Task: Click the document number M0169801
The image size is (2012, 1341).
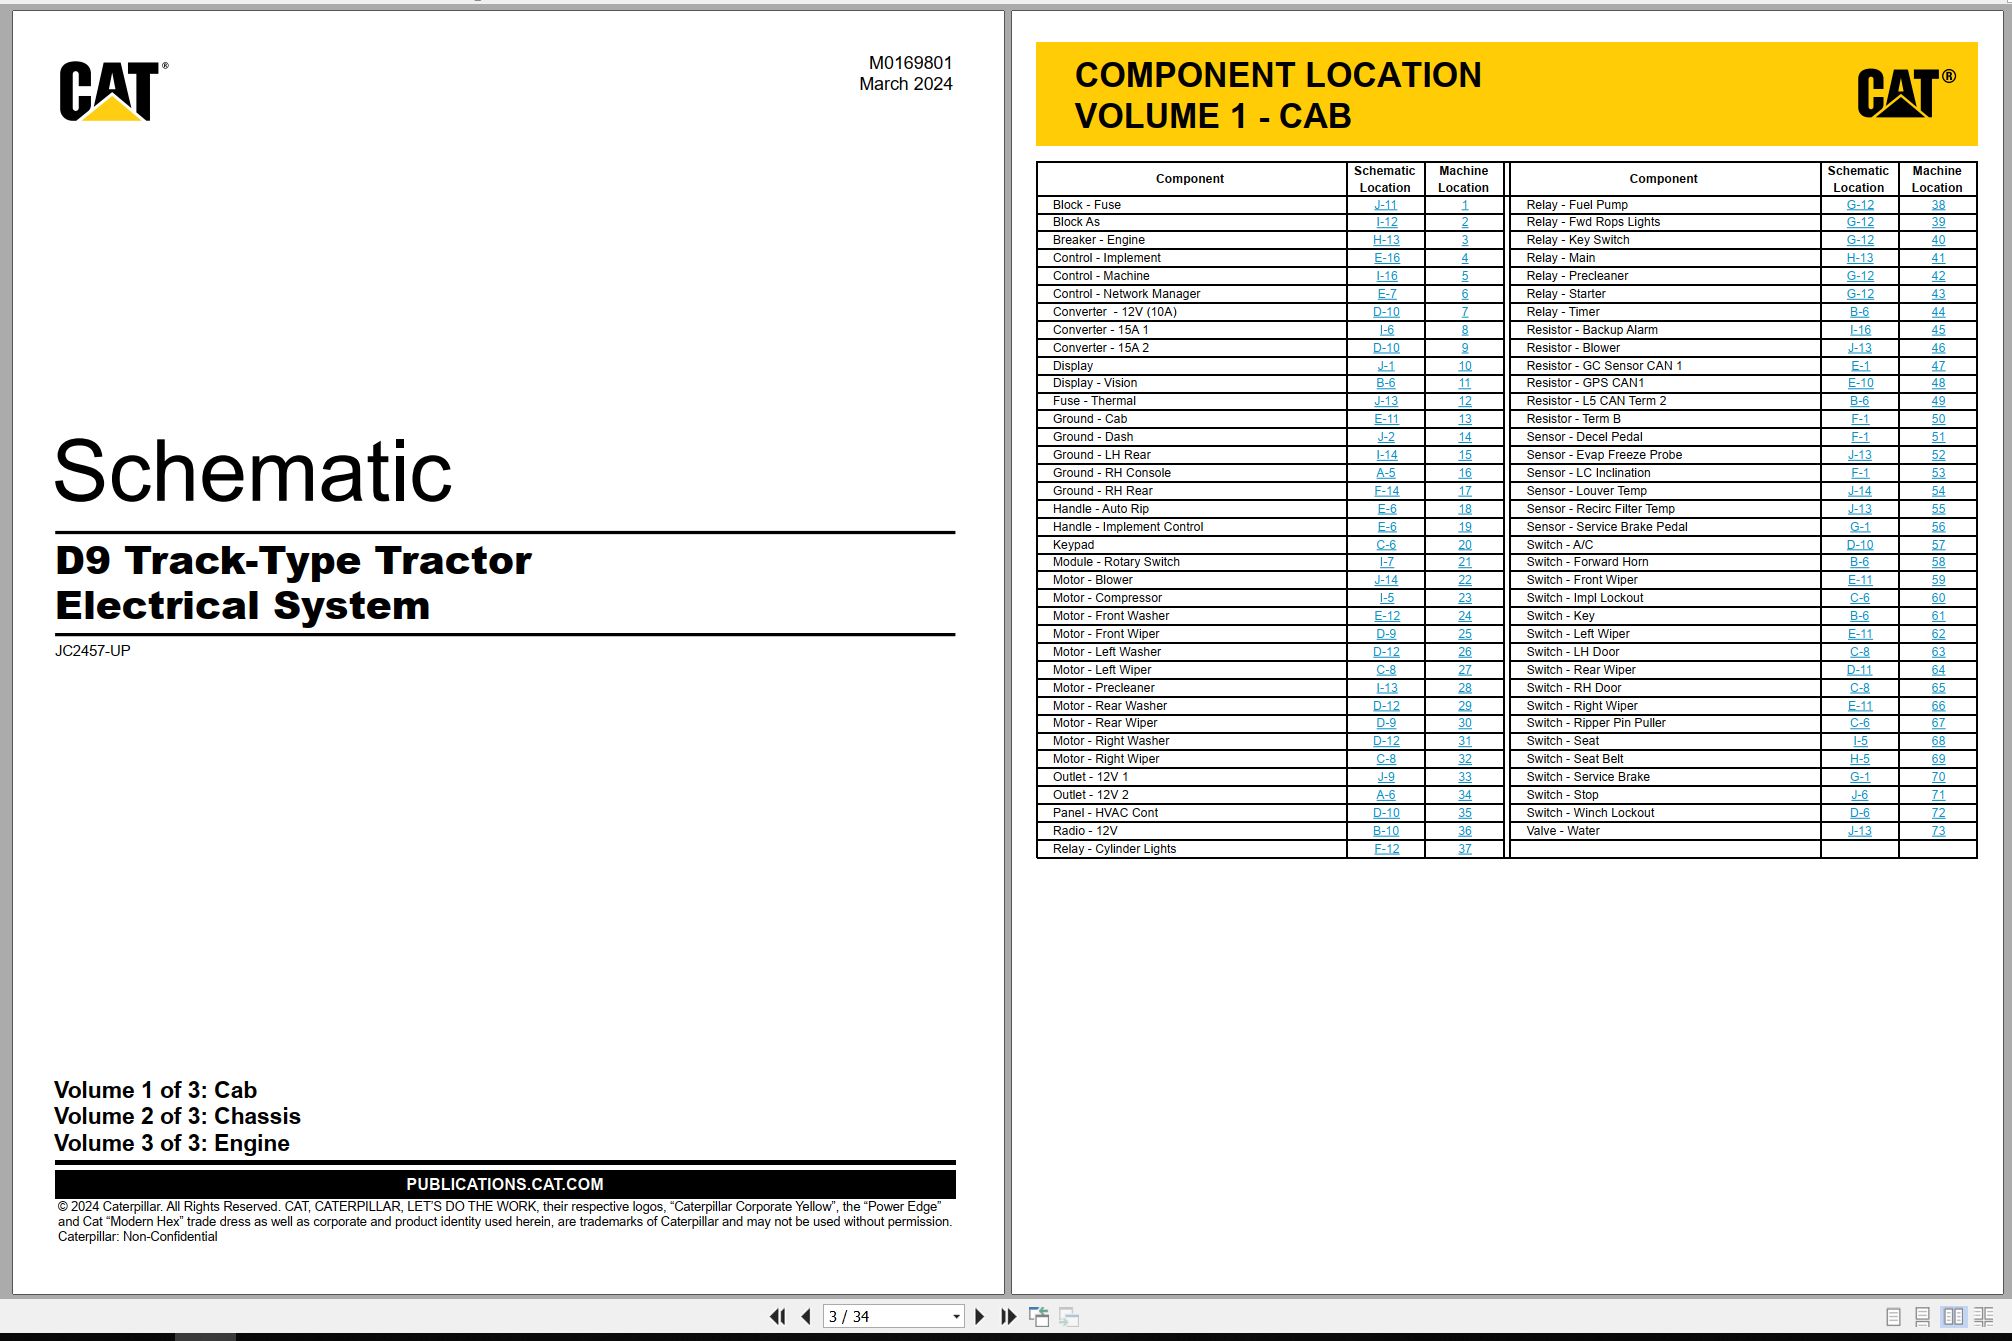Action: [x=910, y=63]
